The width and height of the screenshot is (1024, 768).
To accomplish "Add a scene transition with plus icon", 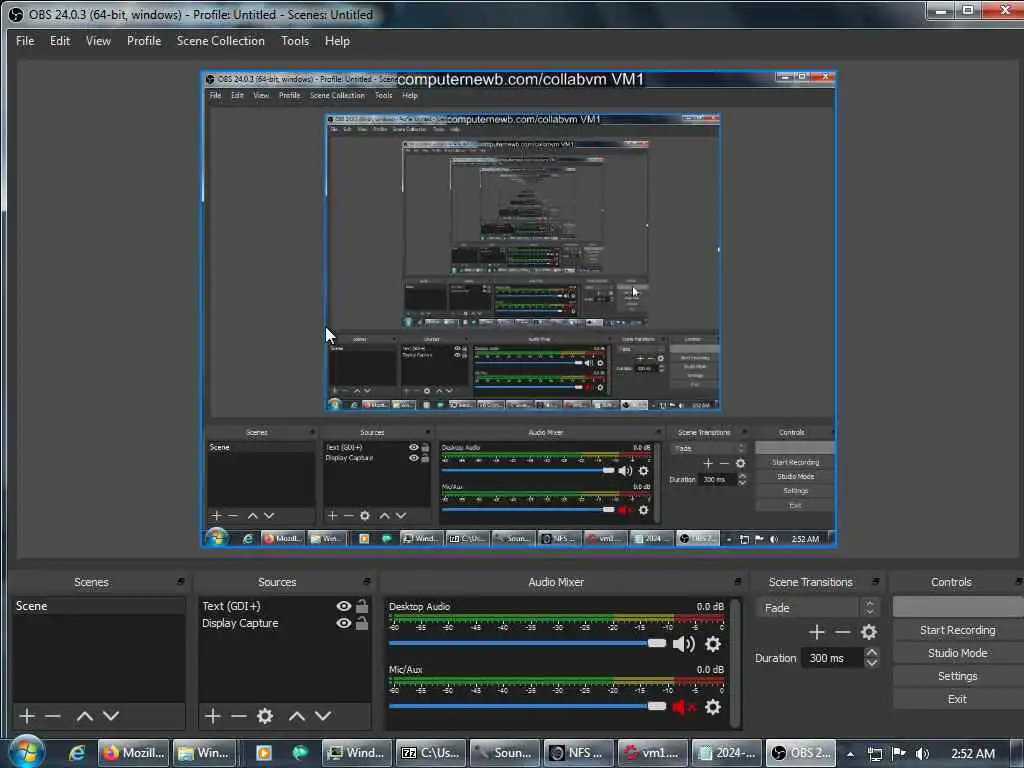I will click(816, 632).
